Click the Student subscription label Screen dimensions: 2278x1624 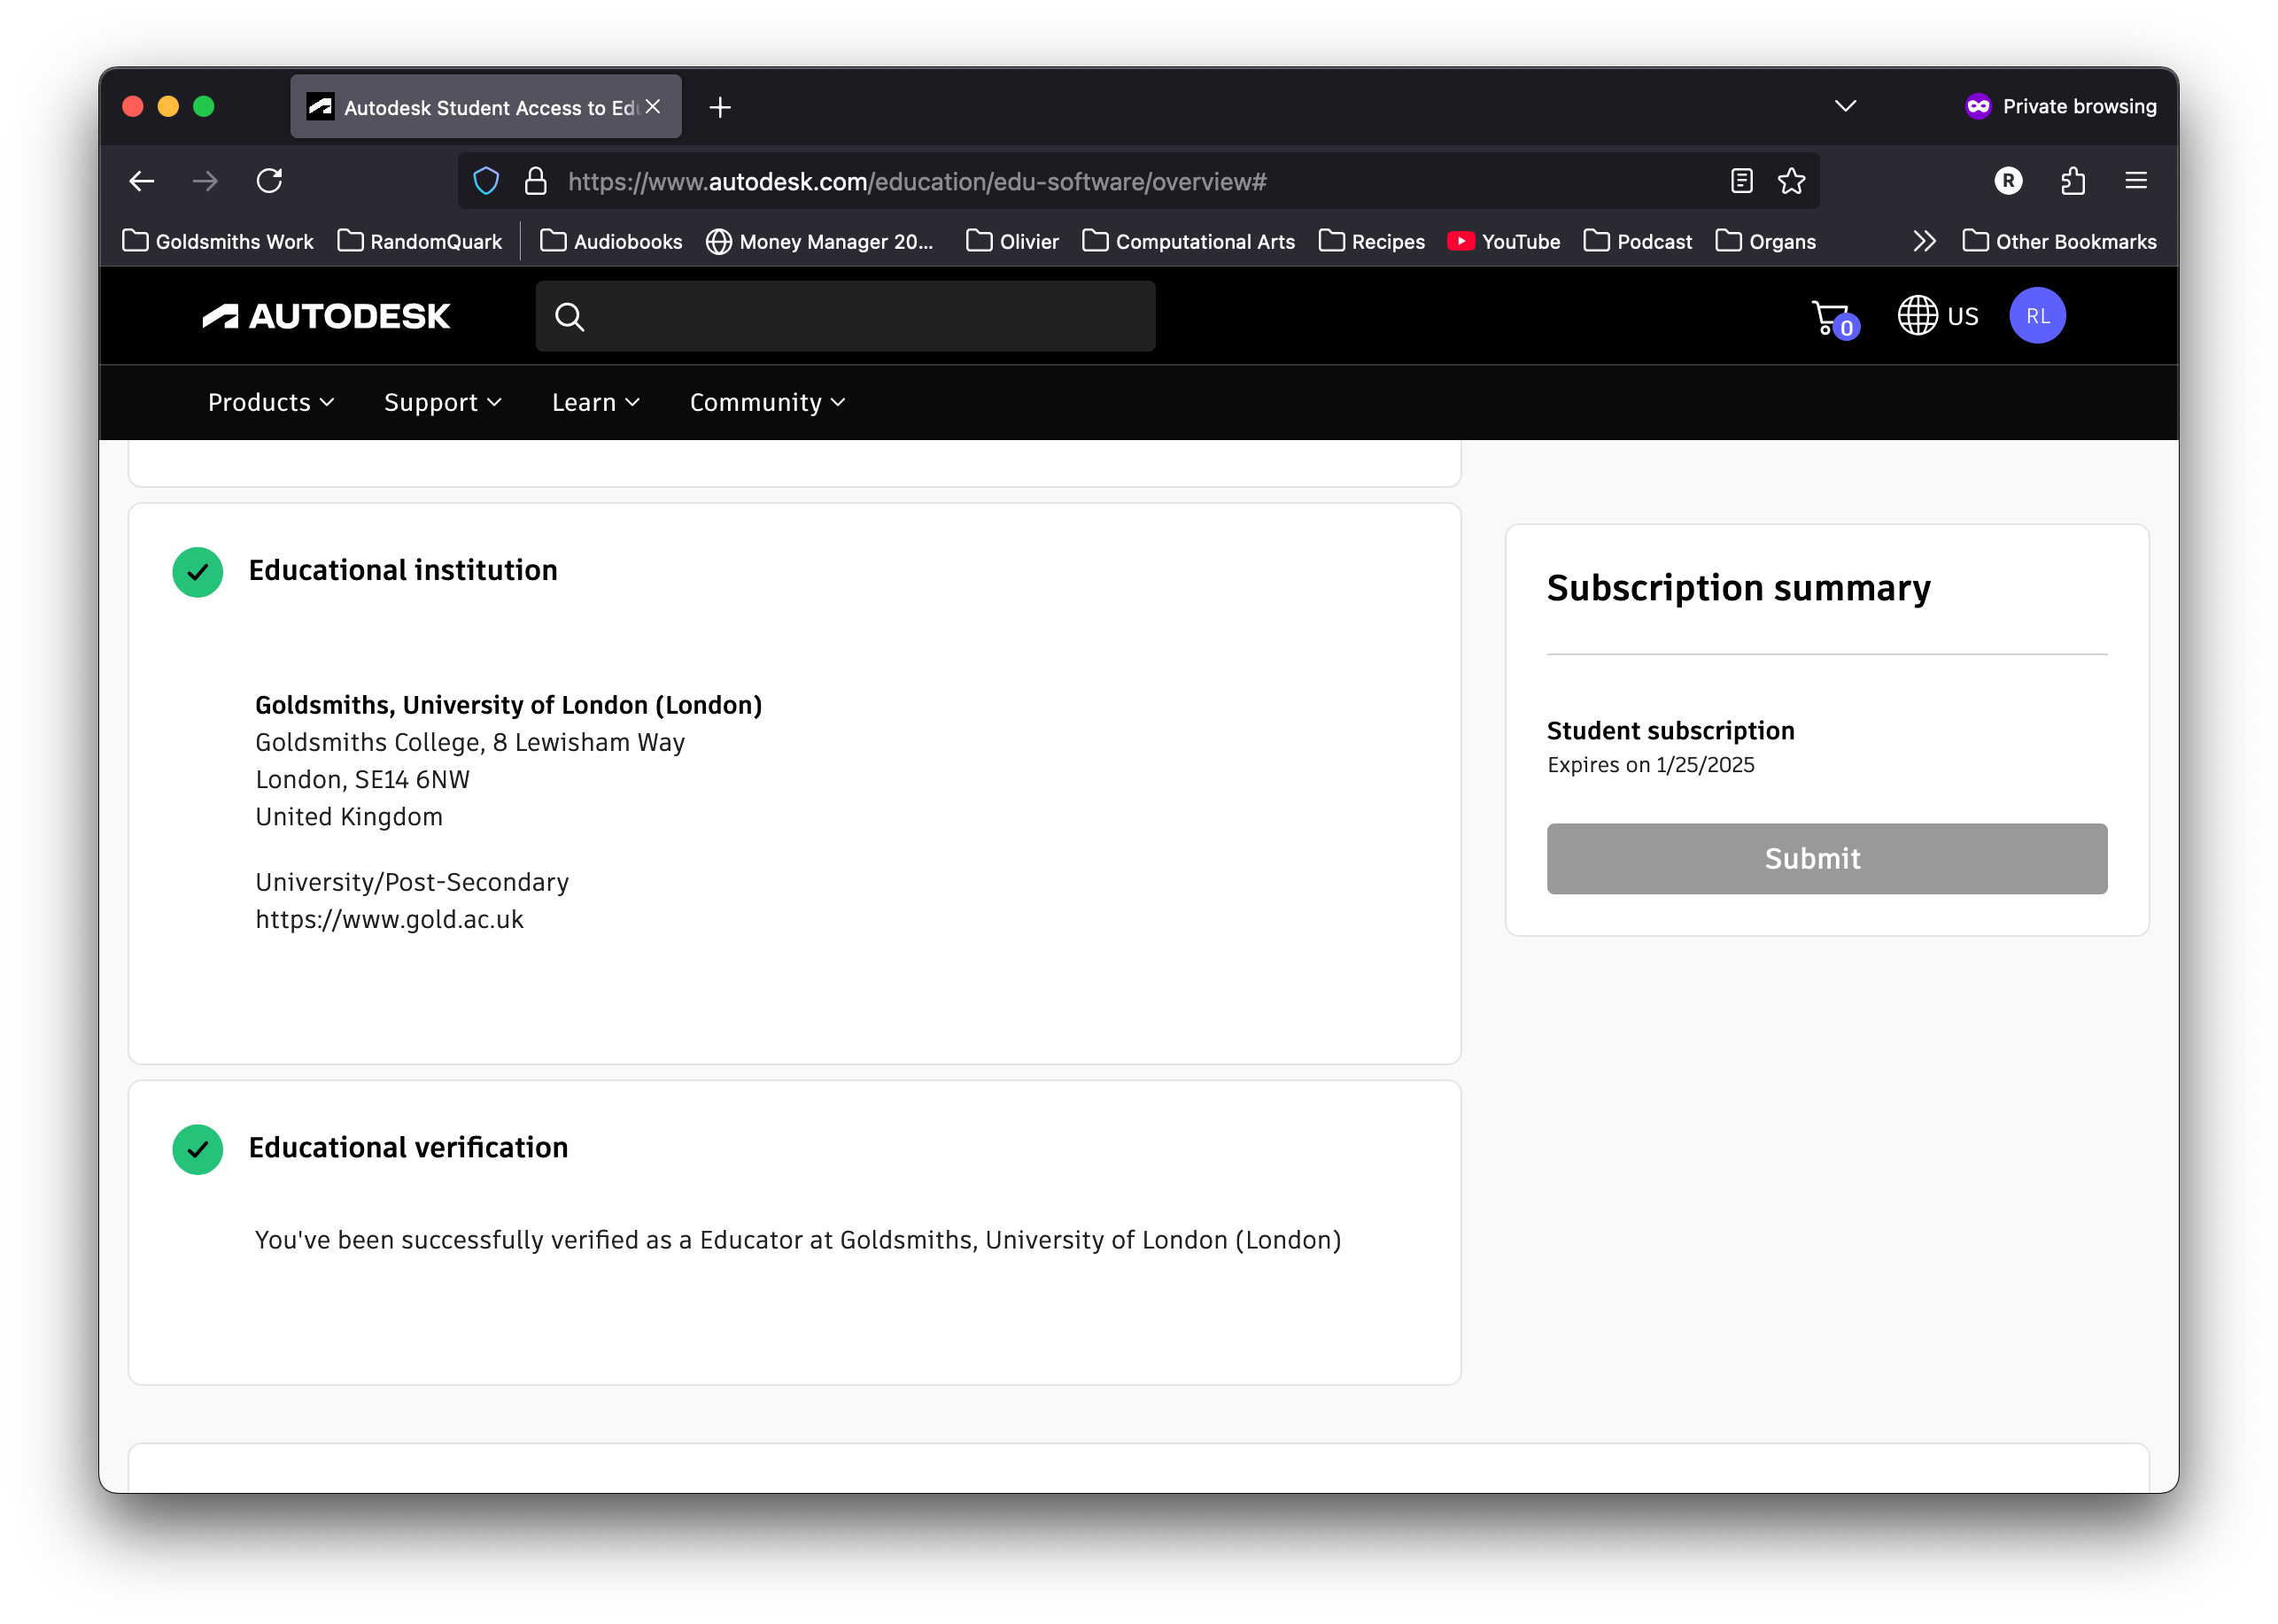pyautogui.click(x=1670, y=730)
